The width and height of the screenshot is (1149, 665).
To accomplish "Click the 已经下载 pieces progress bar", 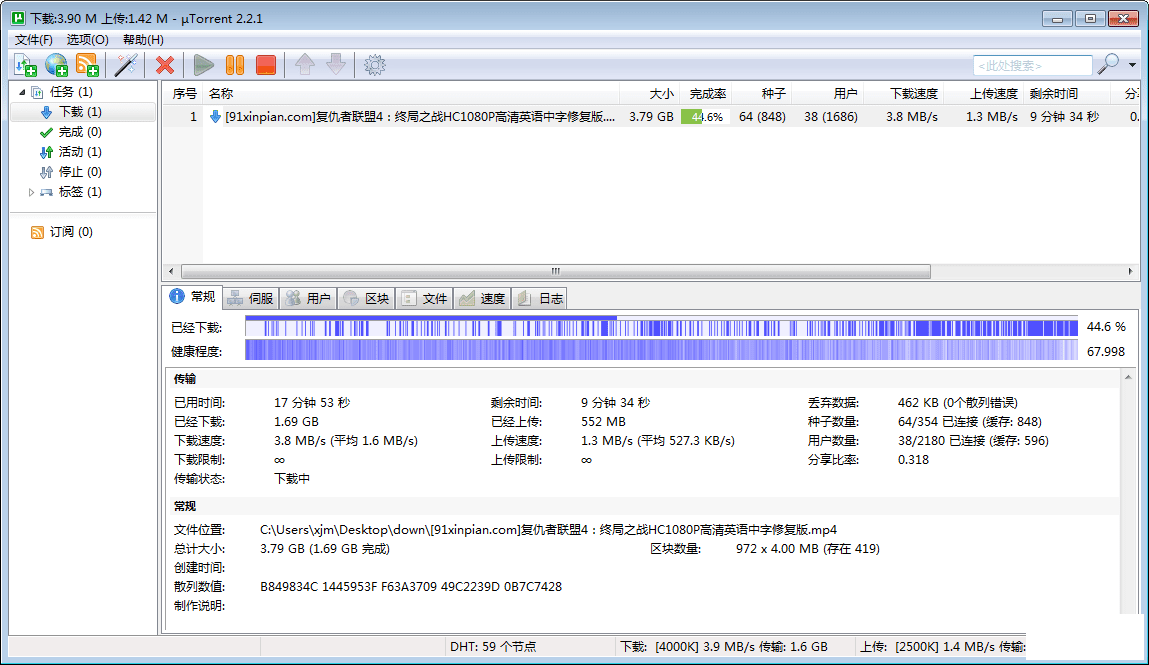I will click(x=661, y=327).
